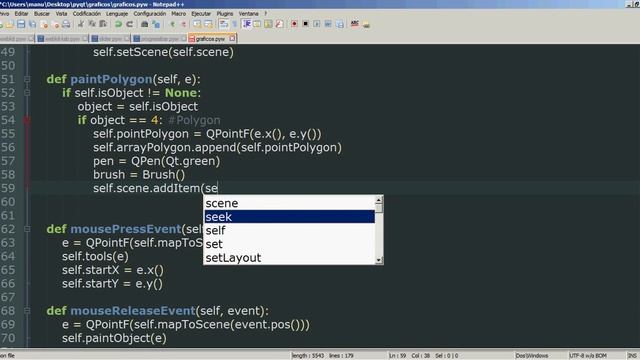Click the user defined language icon
The width and height of the screenshot is (640, 360).
click(257, 24)
